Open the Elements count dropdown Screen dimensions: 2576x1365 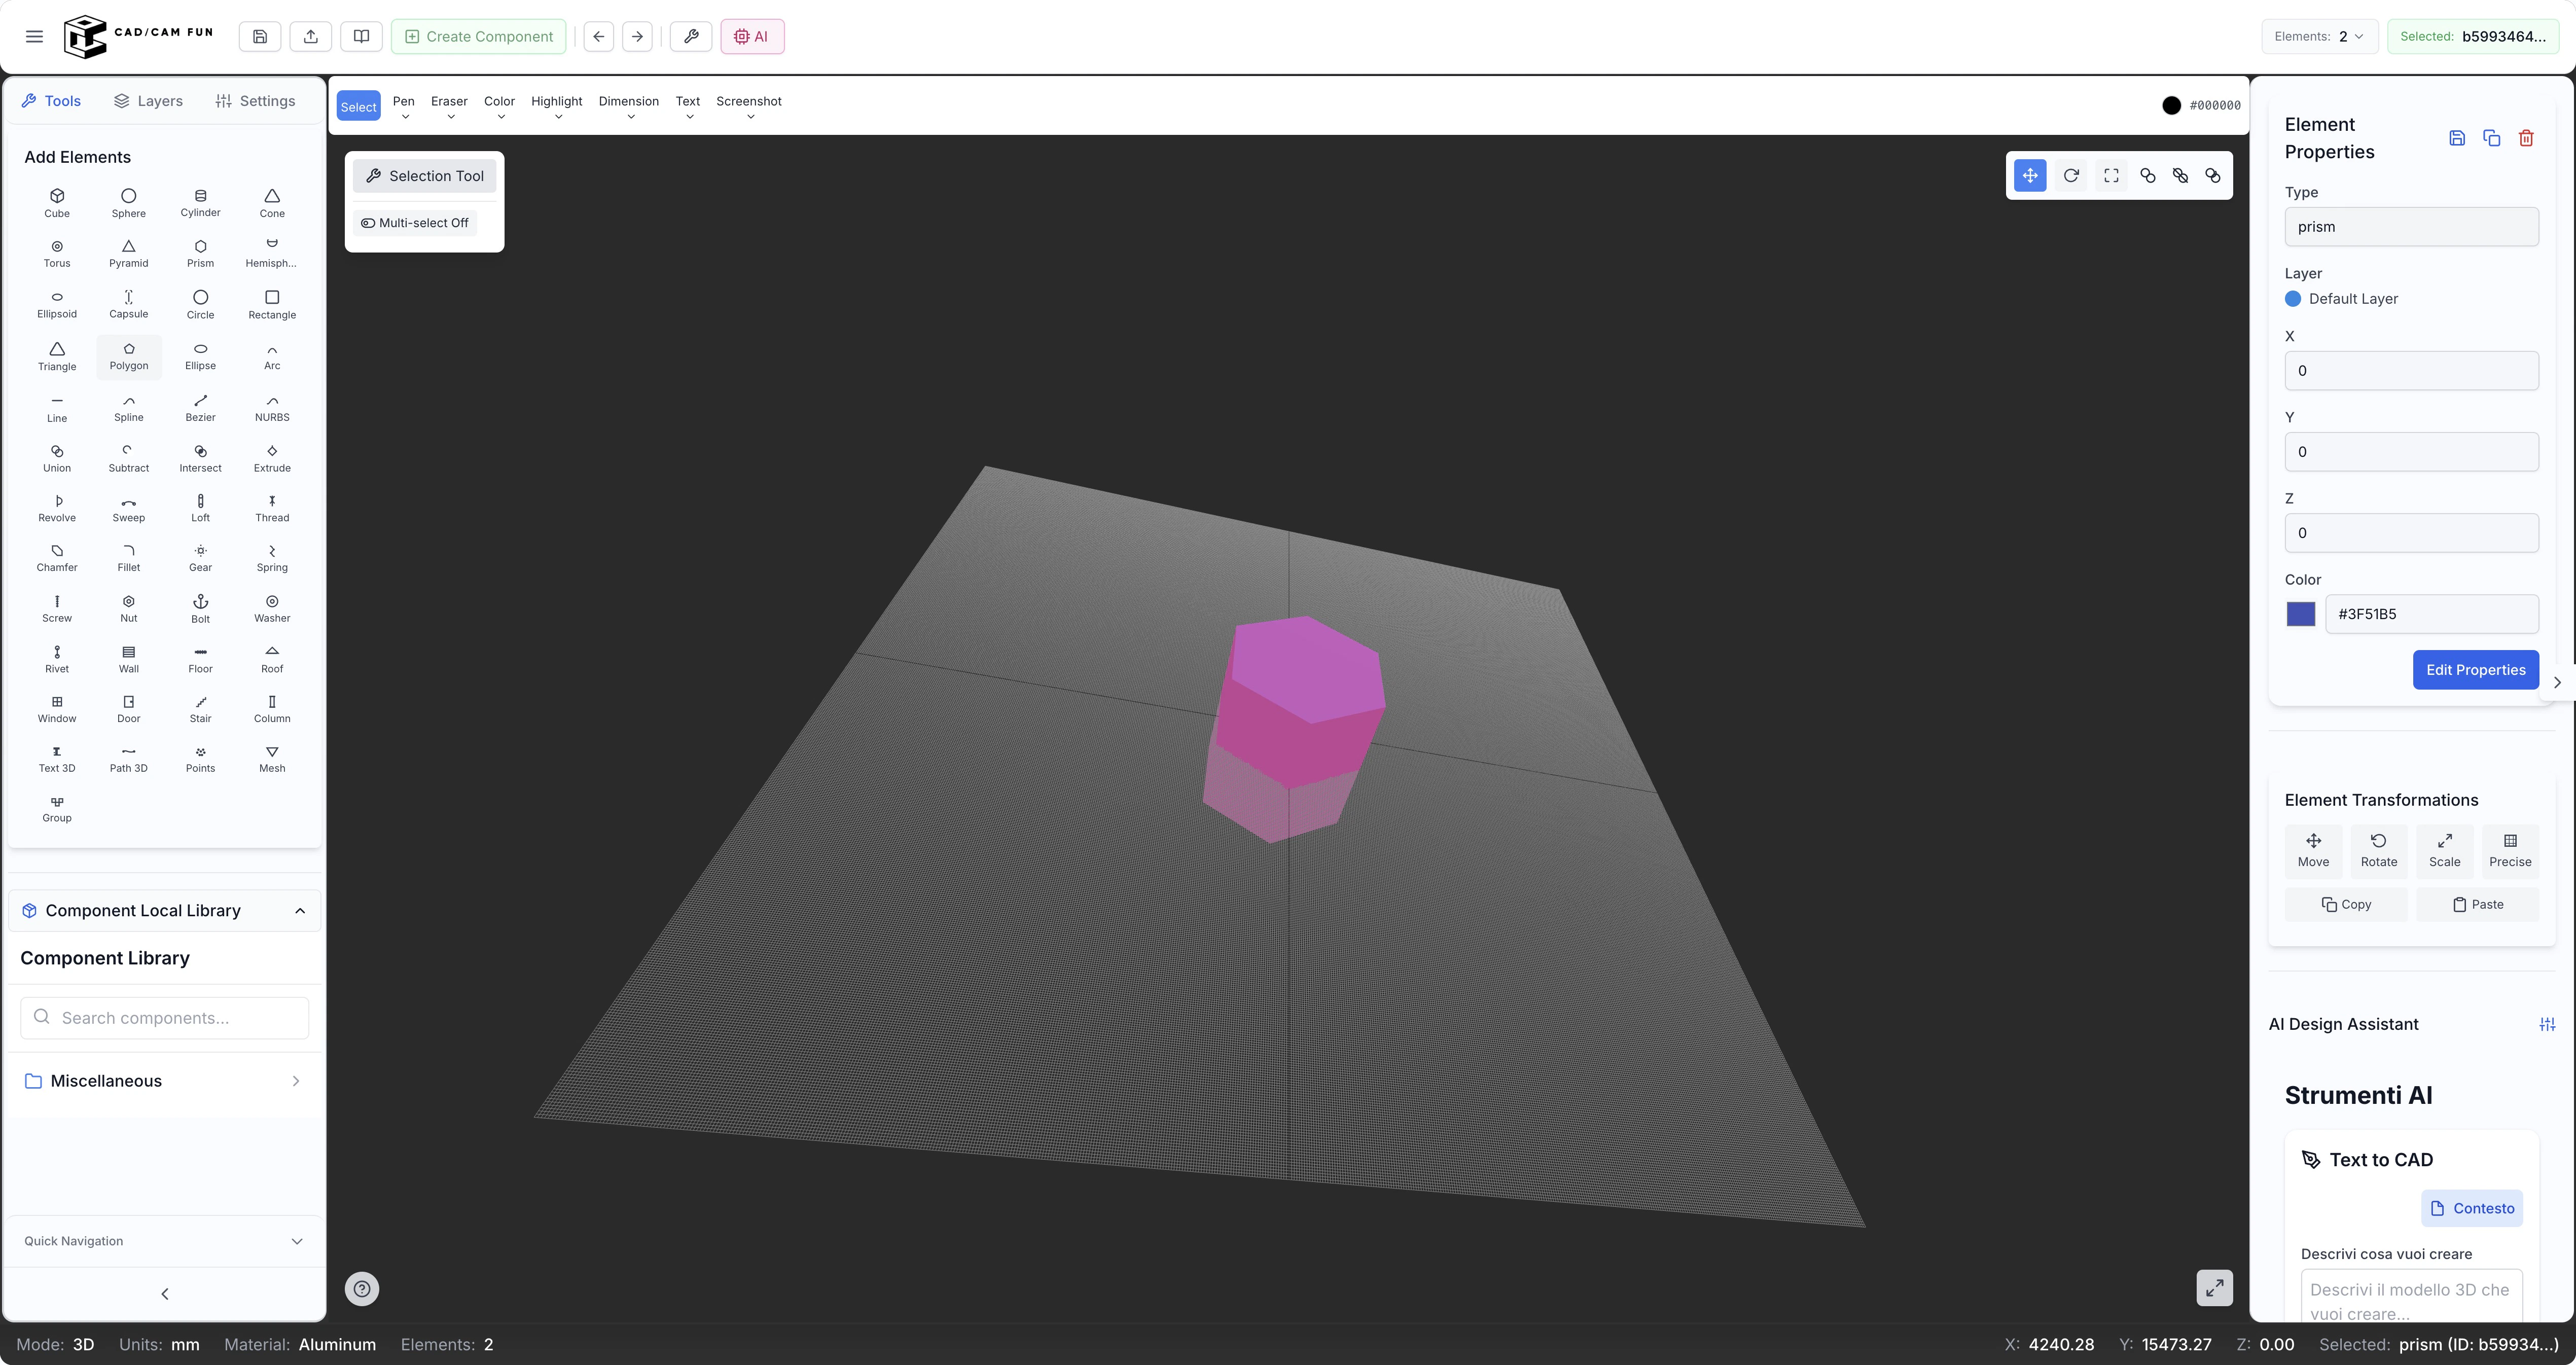pyautogui.click(x=2320, y=37)
